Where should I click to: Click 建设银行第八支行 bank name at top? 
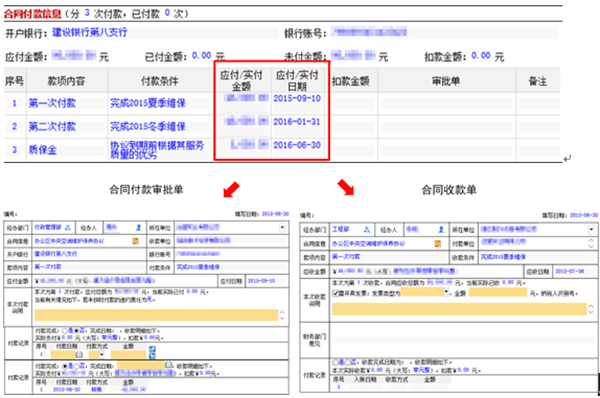(x=90, y=33)
